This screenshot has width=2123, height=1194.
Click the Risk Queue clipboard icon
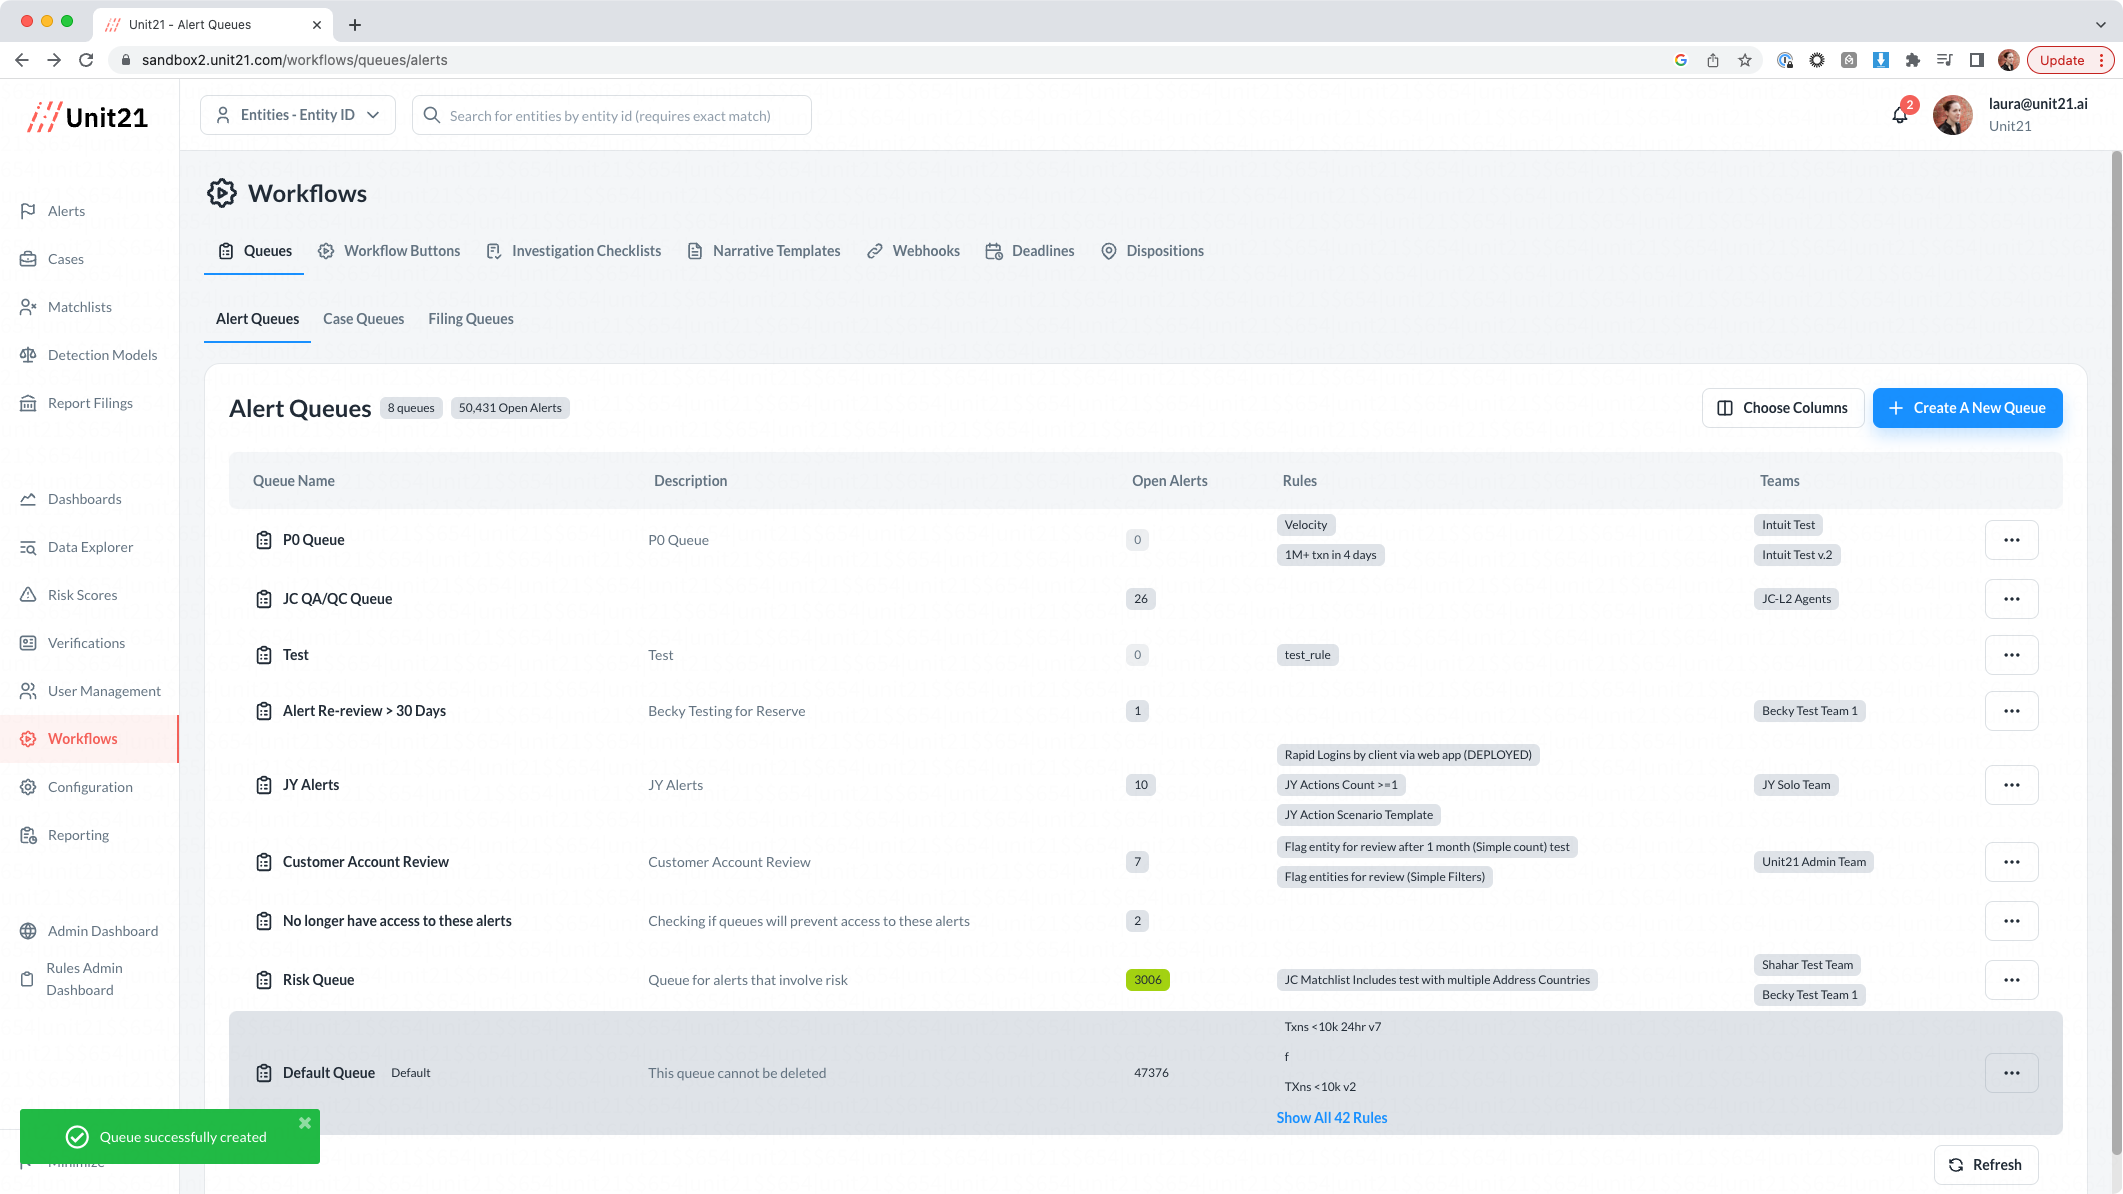pyautogui.click(x=264, y=980)
